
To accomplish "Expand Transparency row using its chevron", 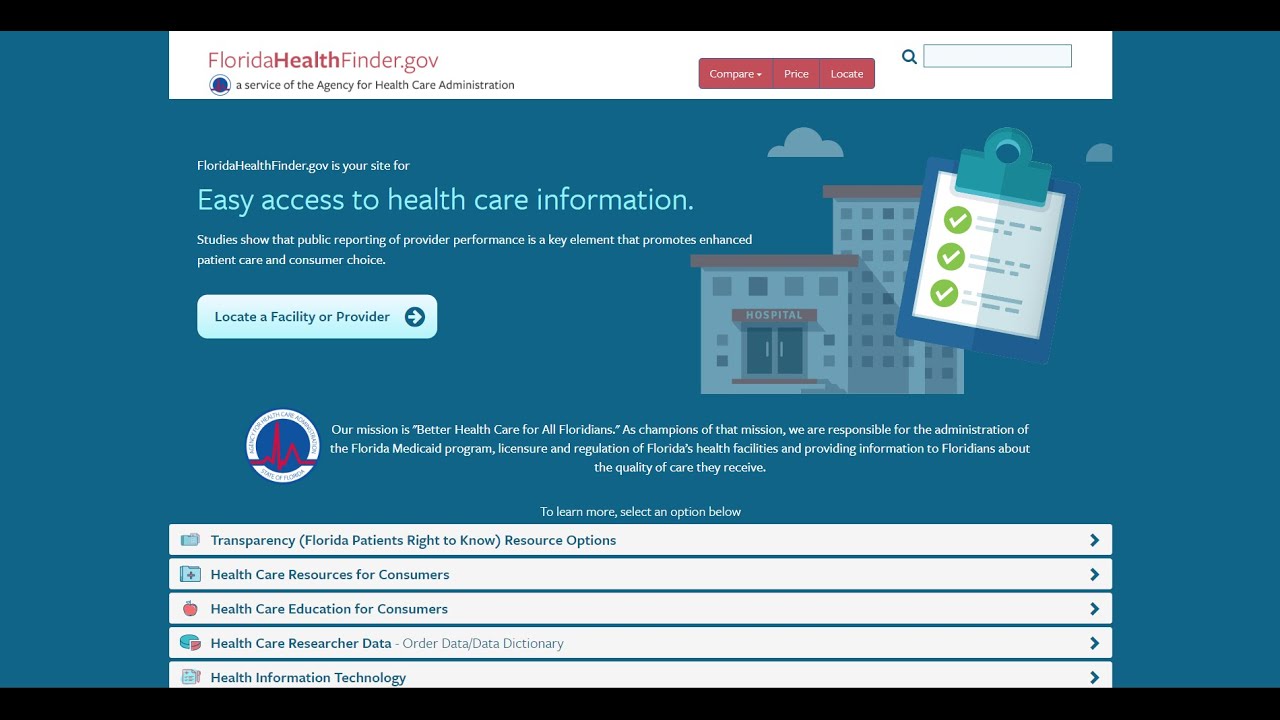I will tap(1094, 540).
